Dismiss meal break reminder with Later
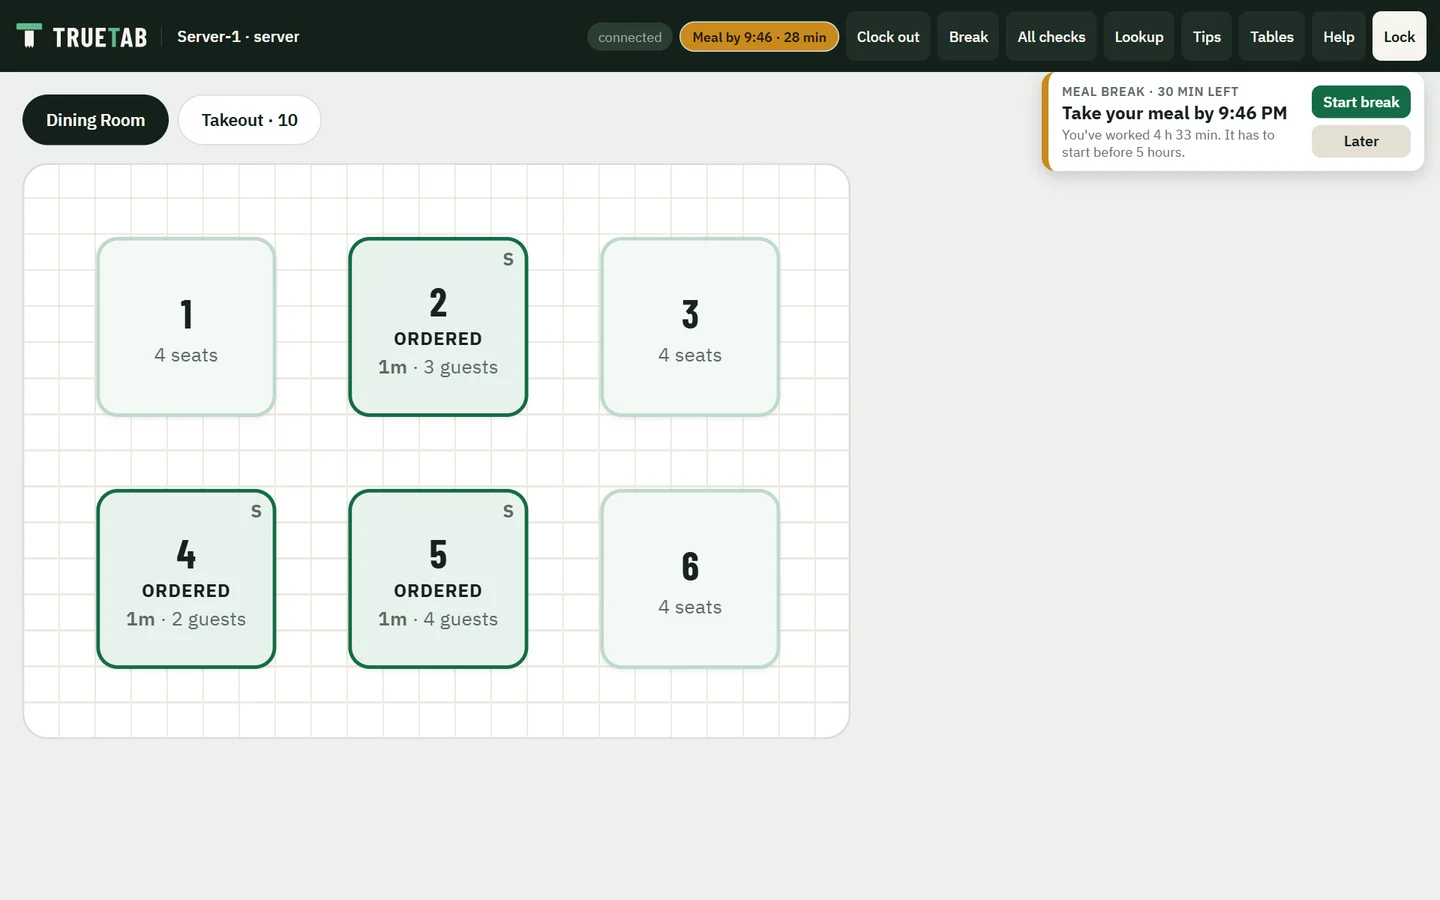1440x900 pixels. [x=1361, y=141]
